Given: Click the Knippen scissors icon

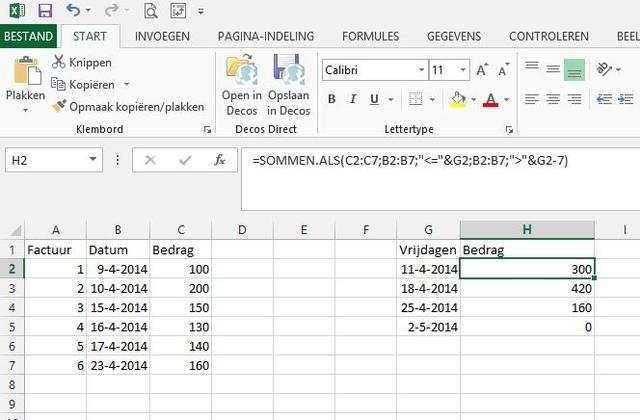Looking at the screenshot, I should [59, 63].
